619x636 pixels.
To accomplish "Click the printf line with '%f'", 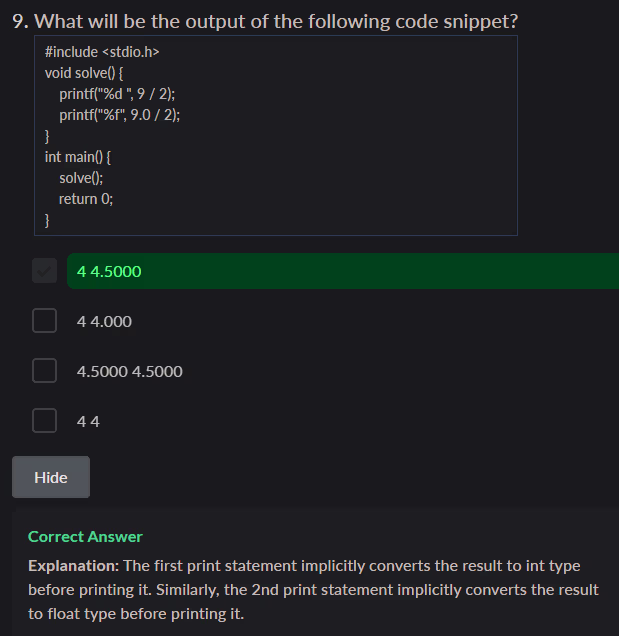I will 119,115.
